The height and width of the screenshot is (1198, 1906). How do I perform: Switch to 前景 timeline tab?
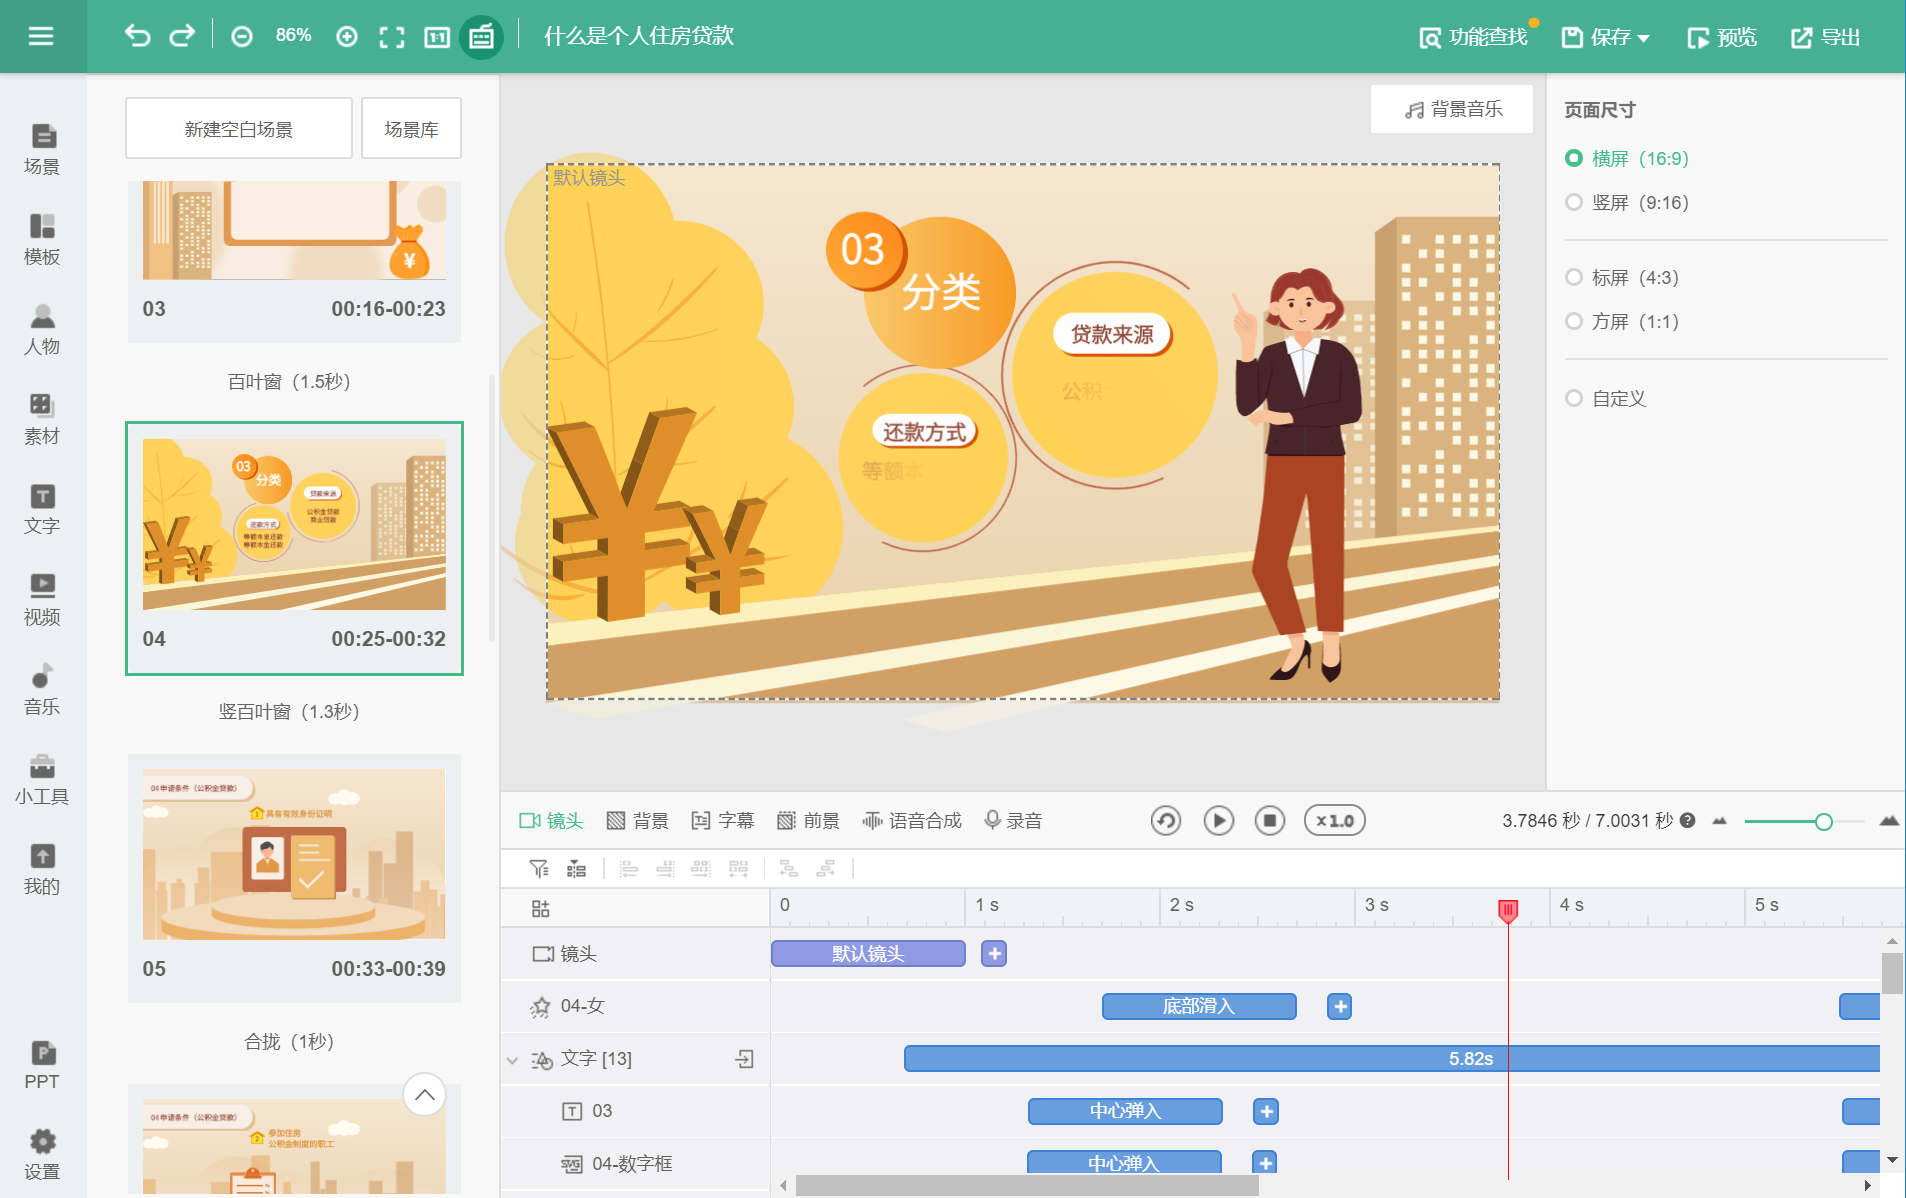[809, 821]
